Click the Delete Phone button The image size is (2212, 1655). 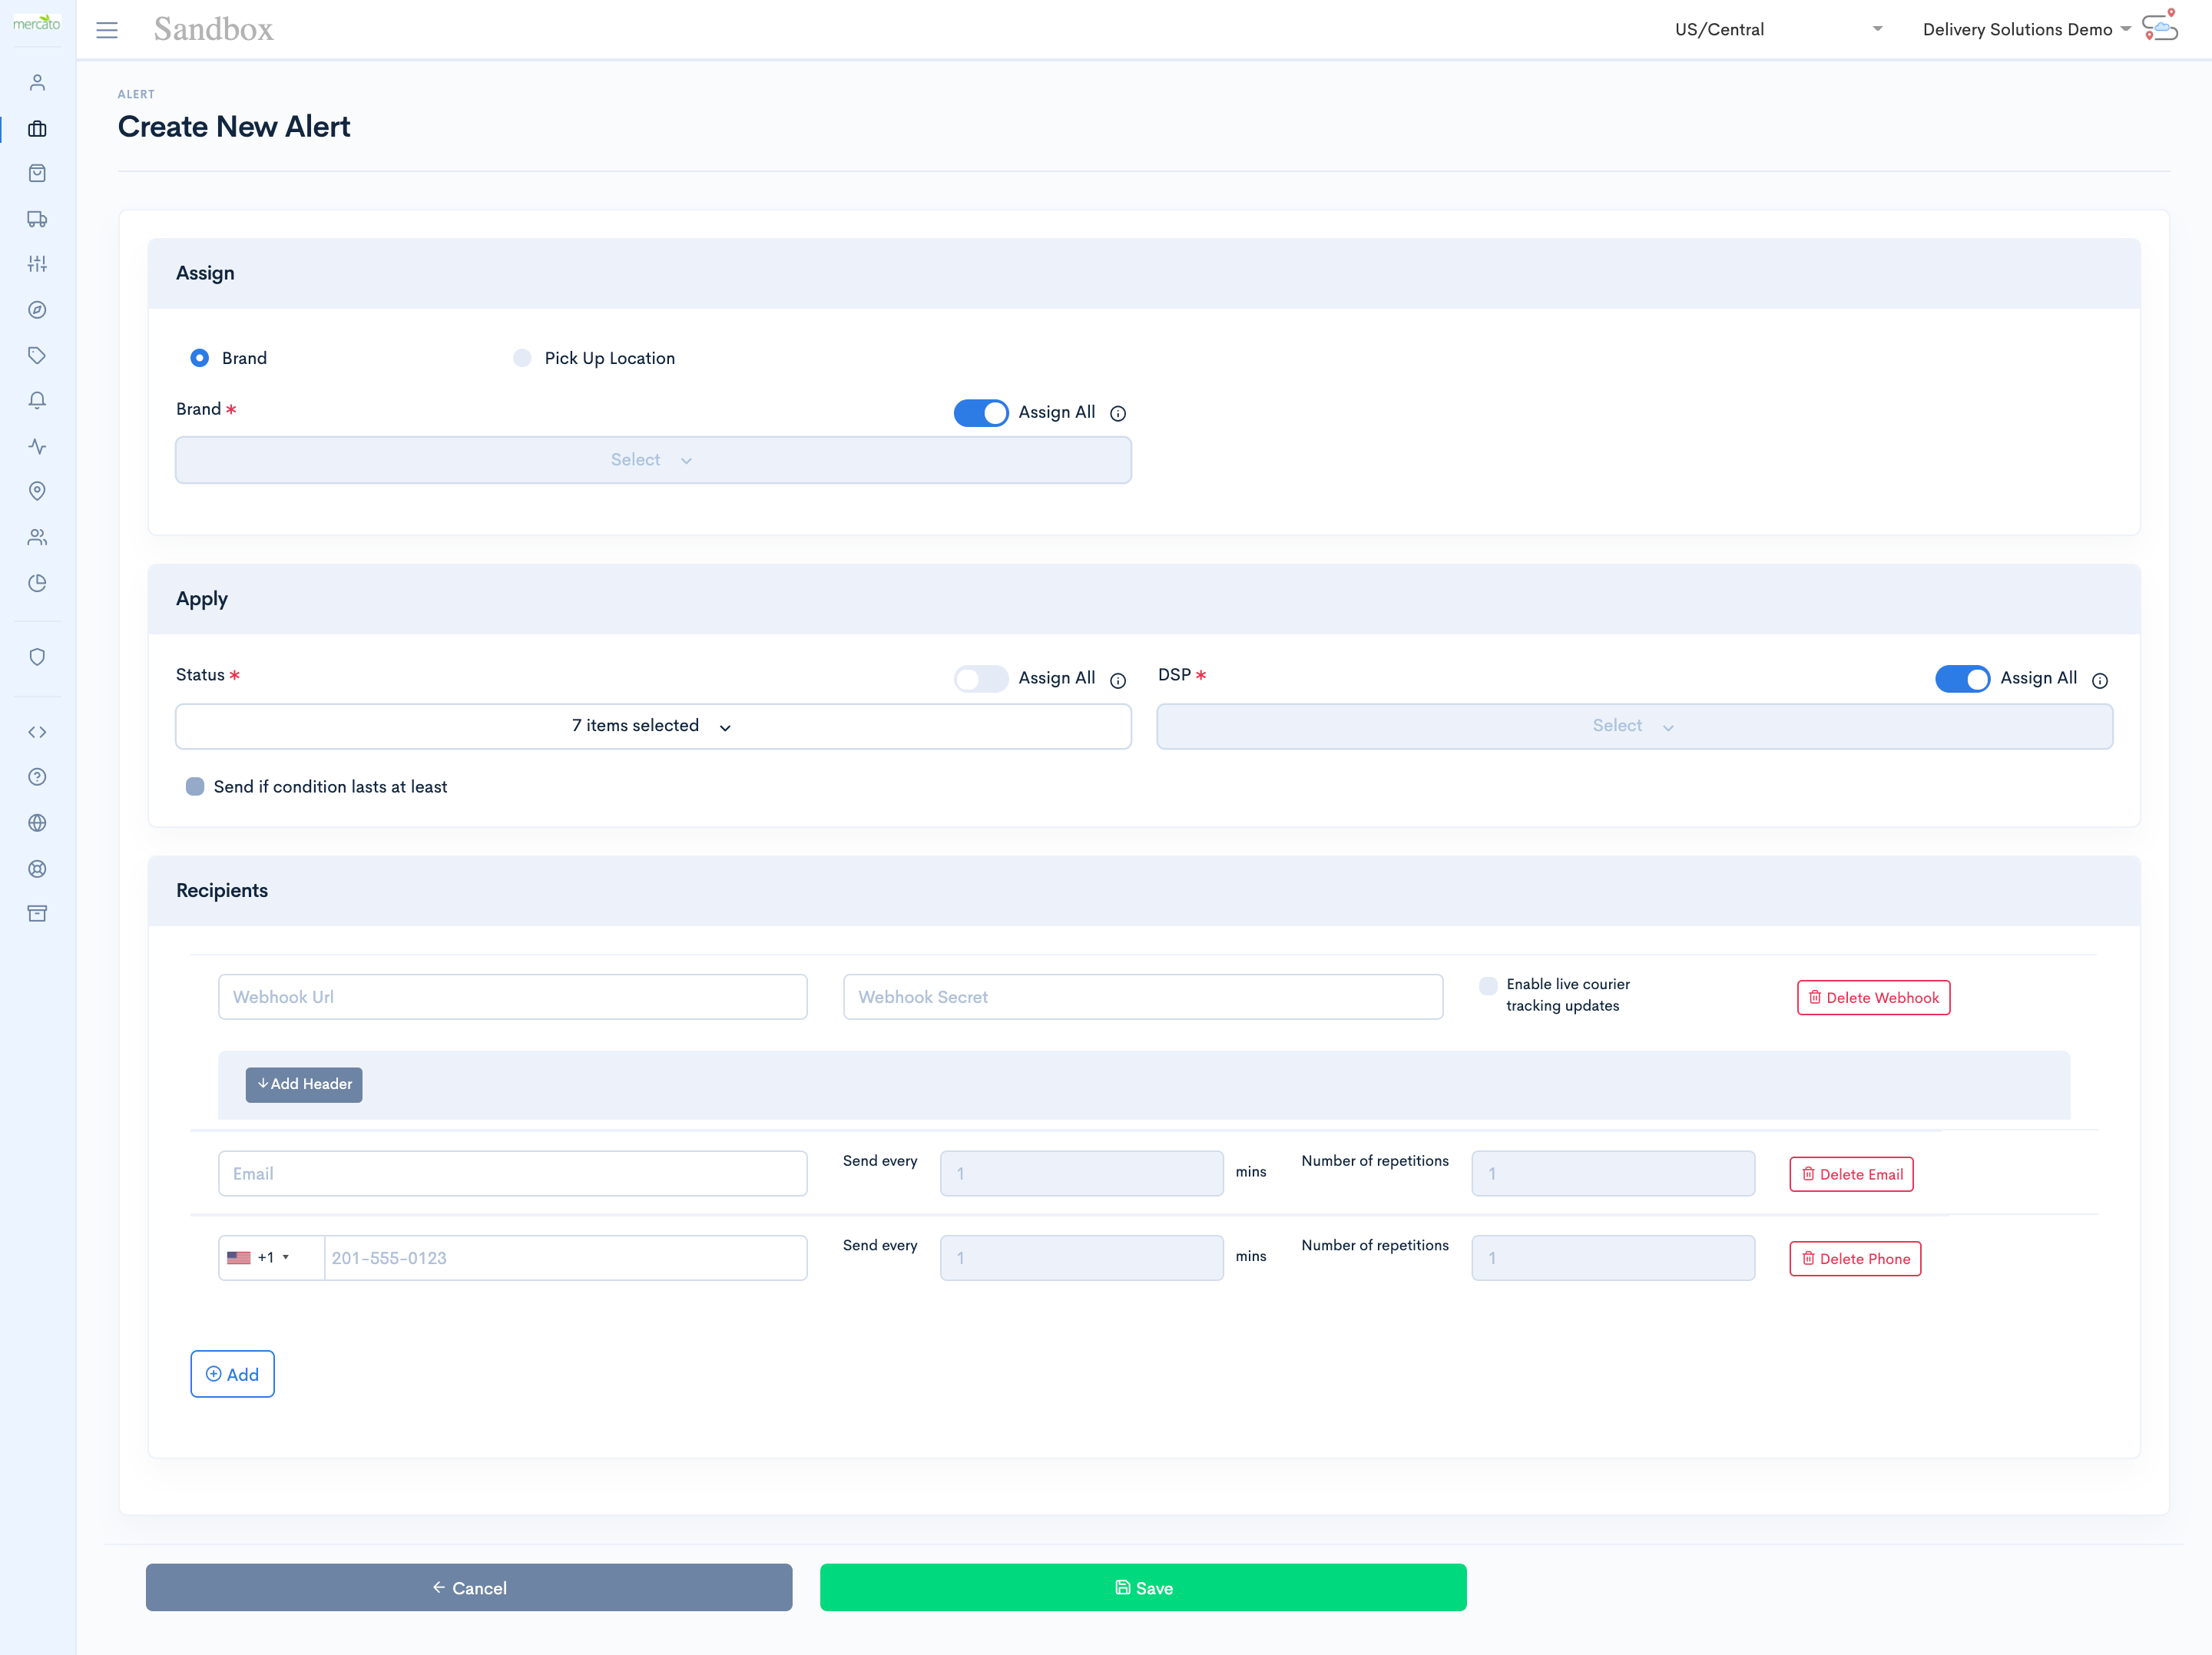pos(1855,1259)
